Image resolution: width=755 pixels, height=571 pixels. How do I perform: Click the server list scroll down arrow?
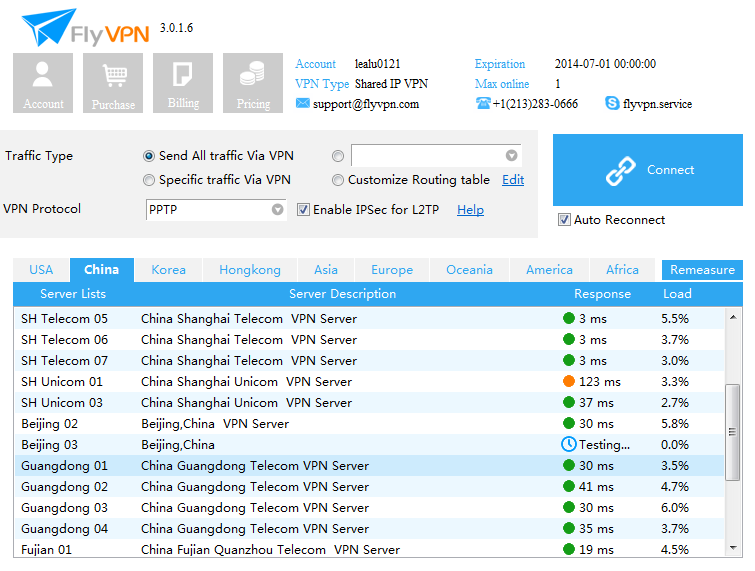pos(733,547)
